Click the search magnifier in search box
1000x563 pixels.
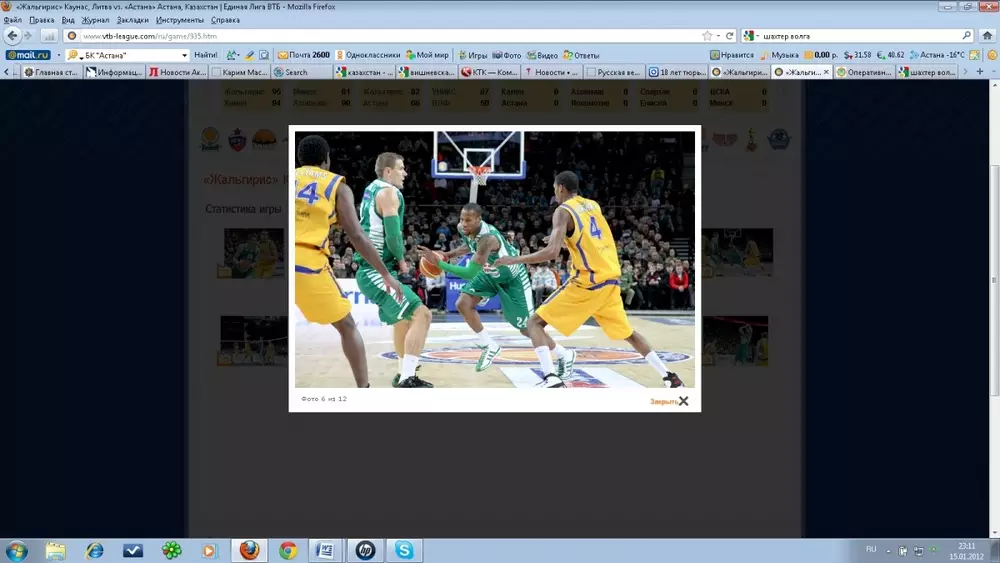click(966, 35)
